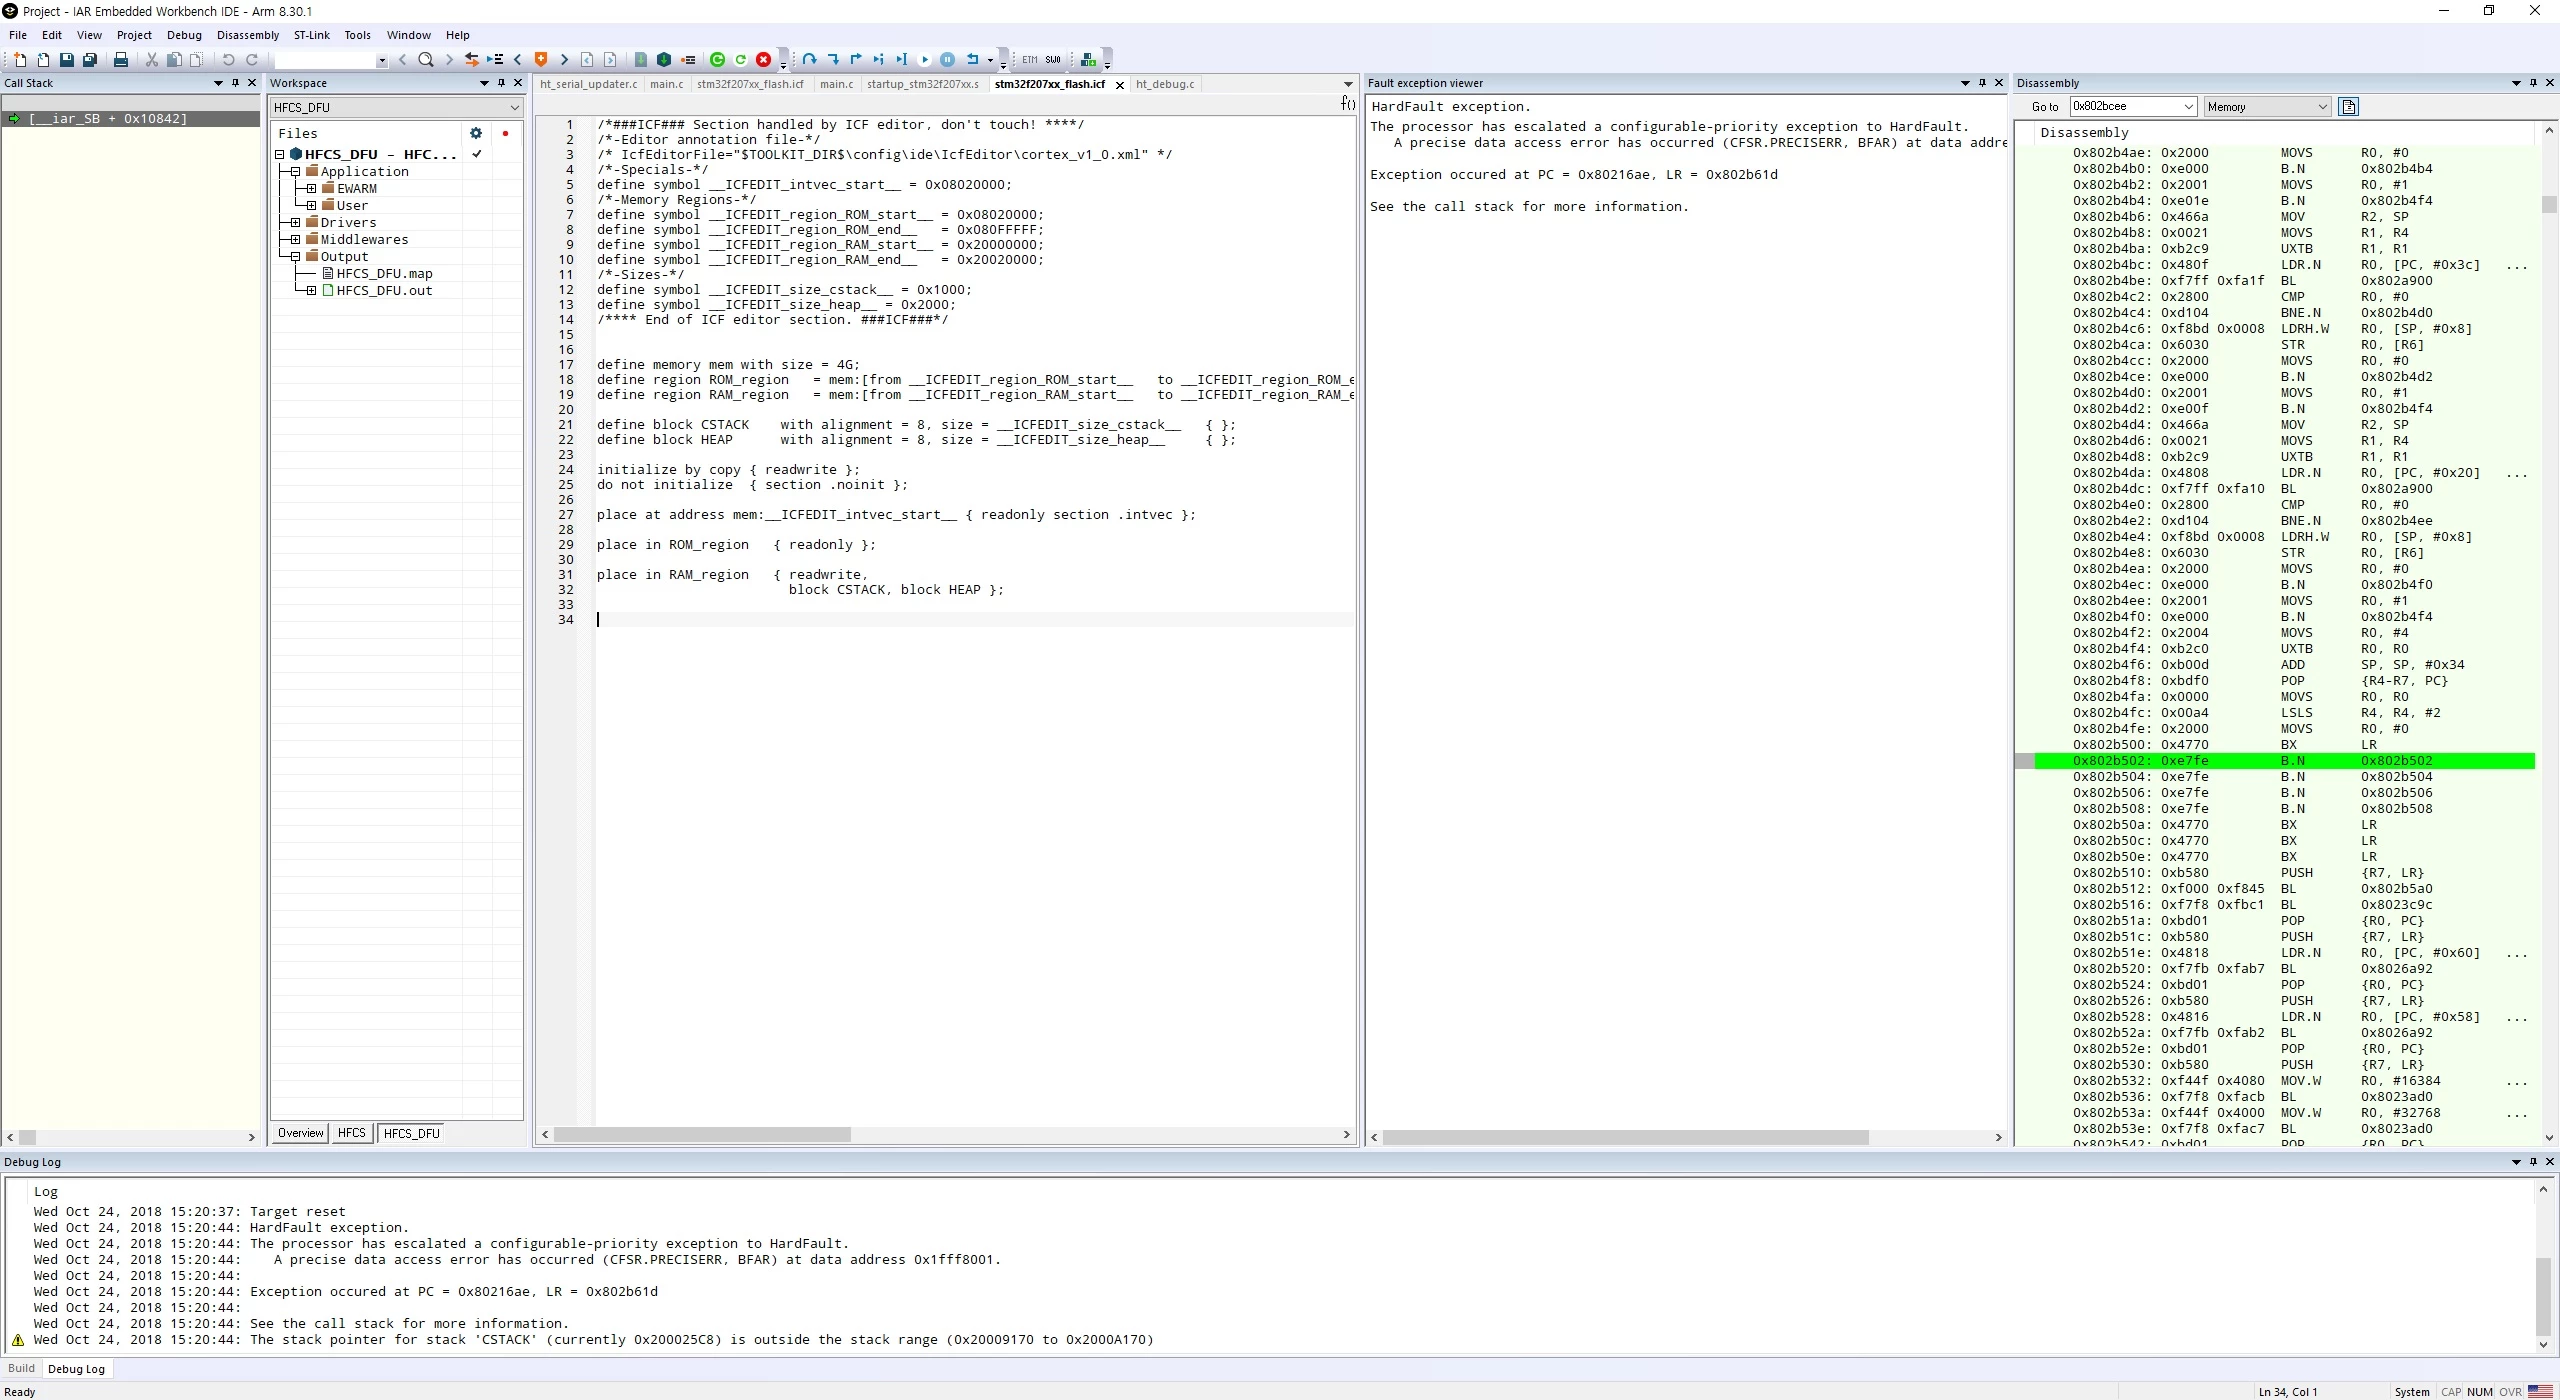
Task: Print the document using printer icon
Action: (x=121, y=60)
